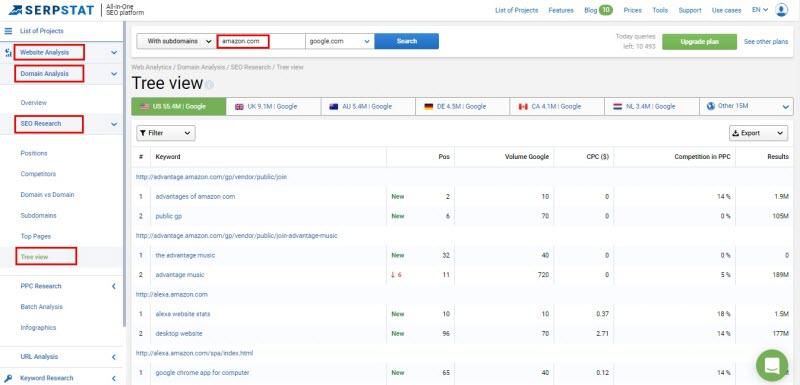Screen dimensions: 800x385
Task: Open Tree view in the sidebar
Action: pos(35,257)
